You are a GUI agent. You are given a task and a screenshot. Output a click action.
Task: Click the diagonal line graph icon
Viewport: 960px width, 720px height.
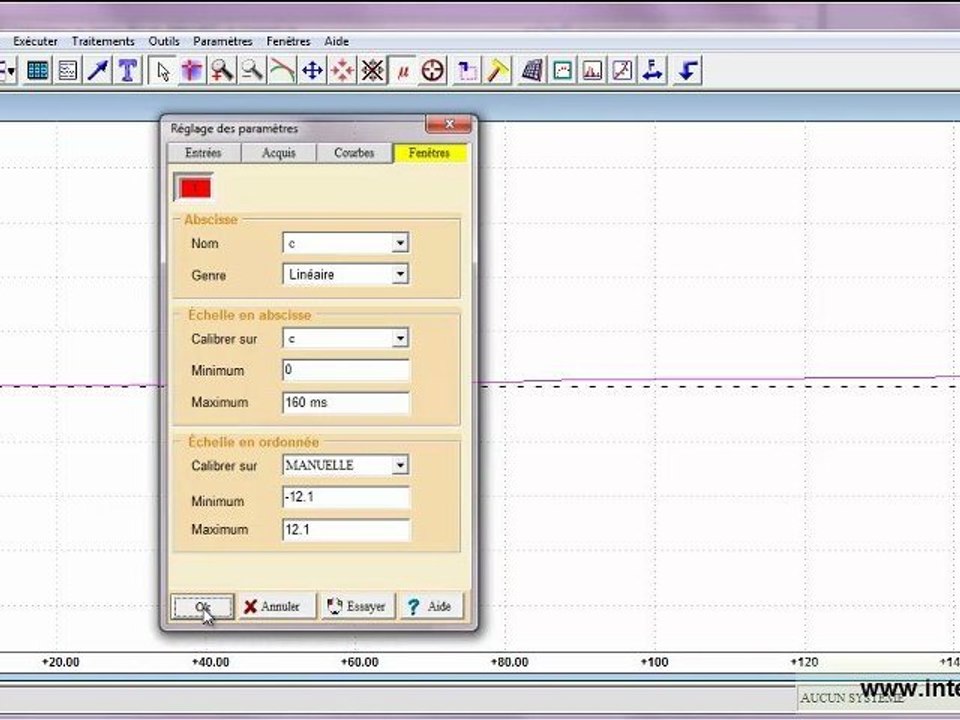tap(622, 70)
